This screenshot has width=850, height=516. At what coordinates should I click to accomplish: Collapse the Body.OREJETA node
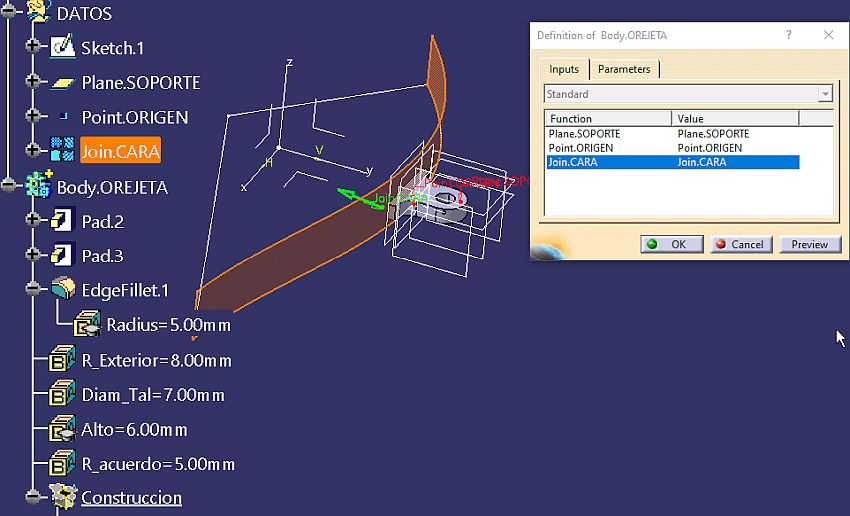(x=8, y=185)
